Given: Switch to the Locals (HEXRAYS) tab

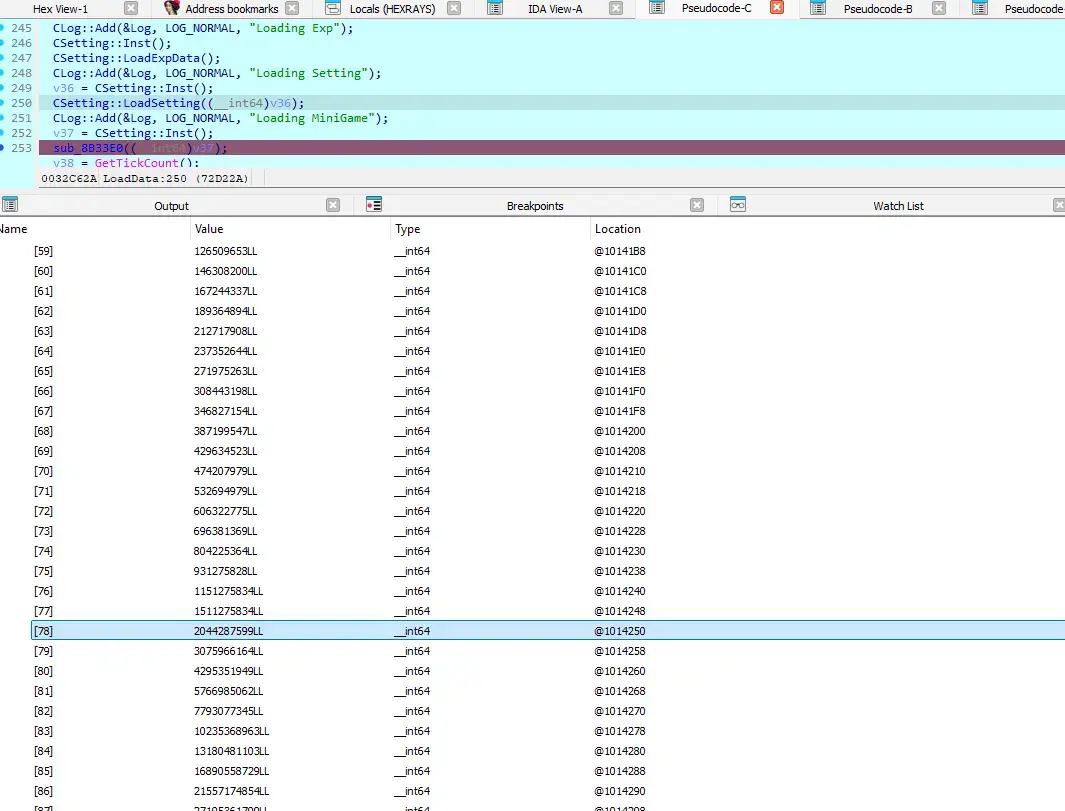Looking at the screenshot, I should (392, 9).
